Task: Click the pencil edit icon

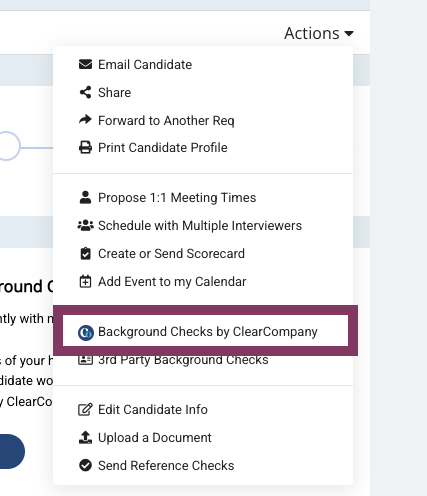Action: pos(85,409)
